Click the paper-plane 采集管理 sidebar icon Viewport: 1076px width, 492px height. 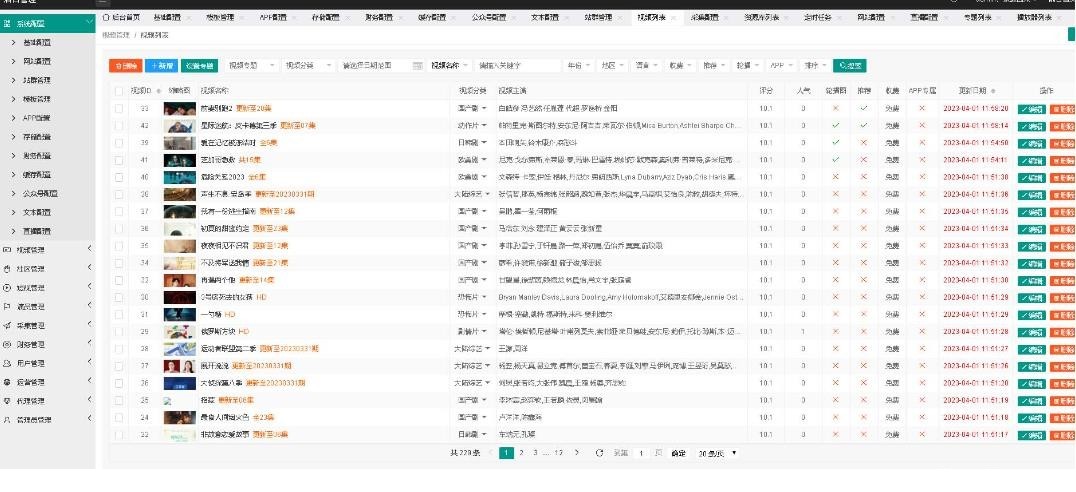tap(7, 325)
